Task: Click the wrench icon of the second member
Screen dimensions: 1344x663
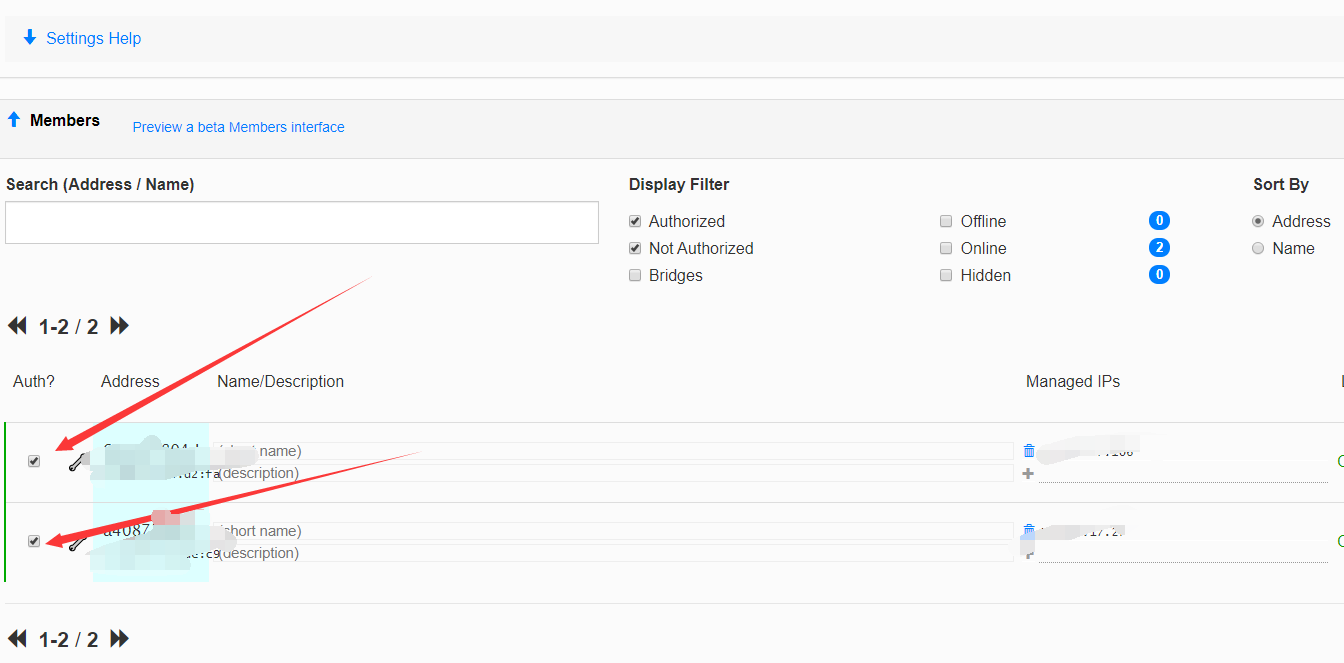Action: tap(76, 543)
